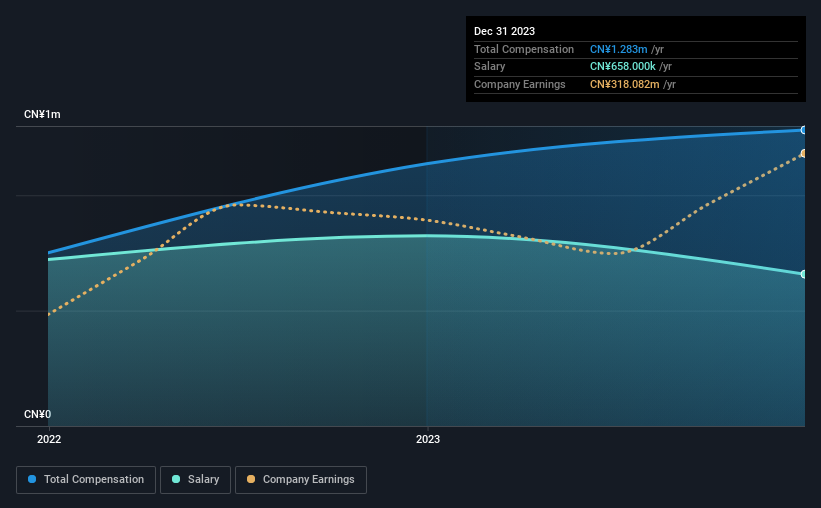This screenshot has height=508, width=821.
Task: Toggle the Total Compensation legend button
Action: coord(86,480)
